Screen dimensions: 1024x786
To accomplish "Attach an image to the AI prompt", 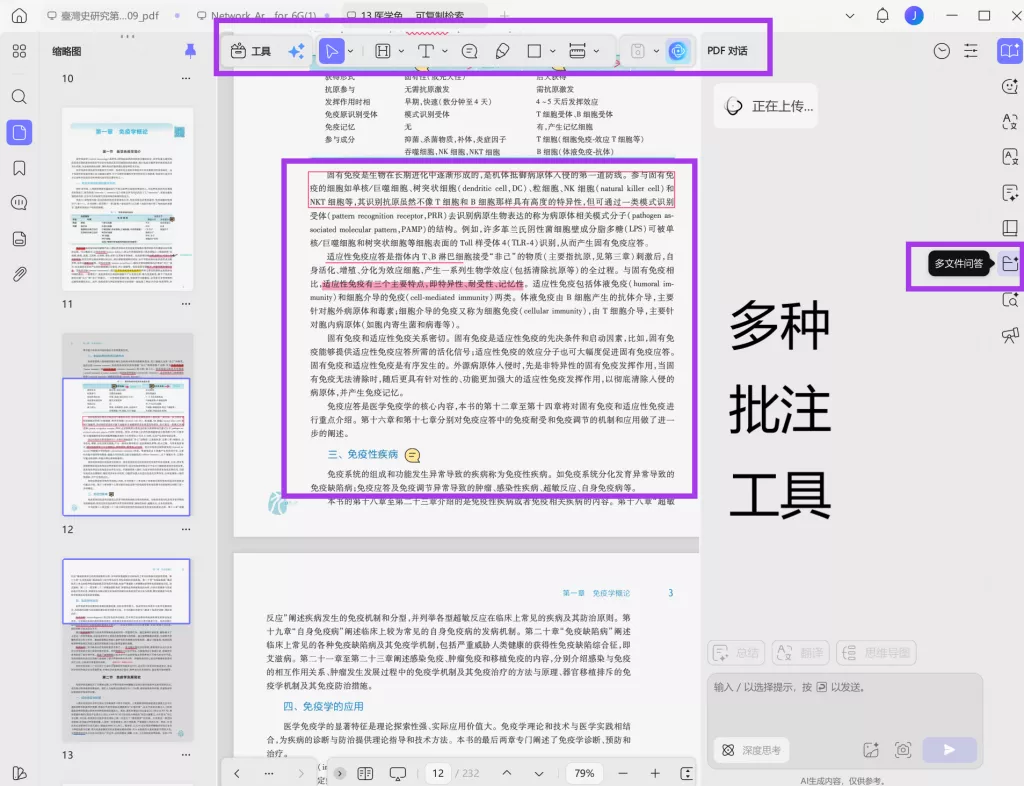I will pyautogui.click(x=871, y=750).
